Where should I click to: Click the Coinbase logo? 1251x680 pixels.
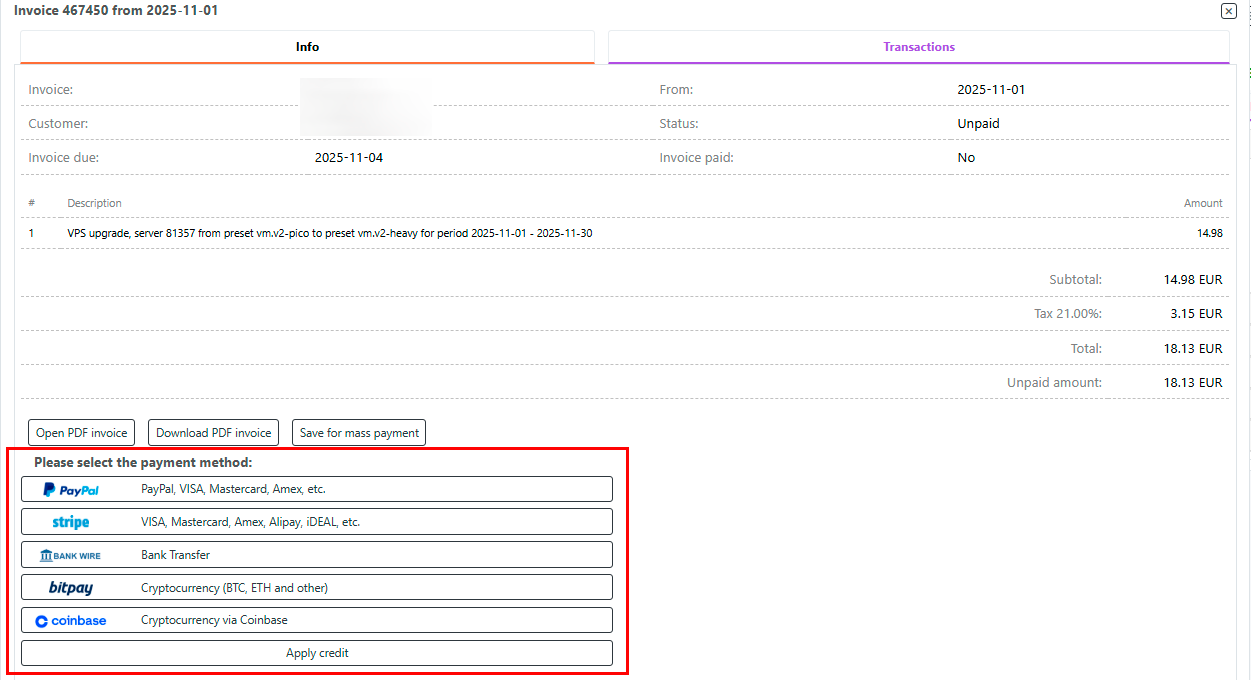(x=70, y=621)
